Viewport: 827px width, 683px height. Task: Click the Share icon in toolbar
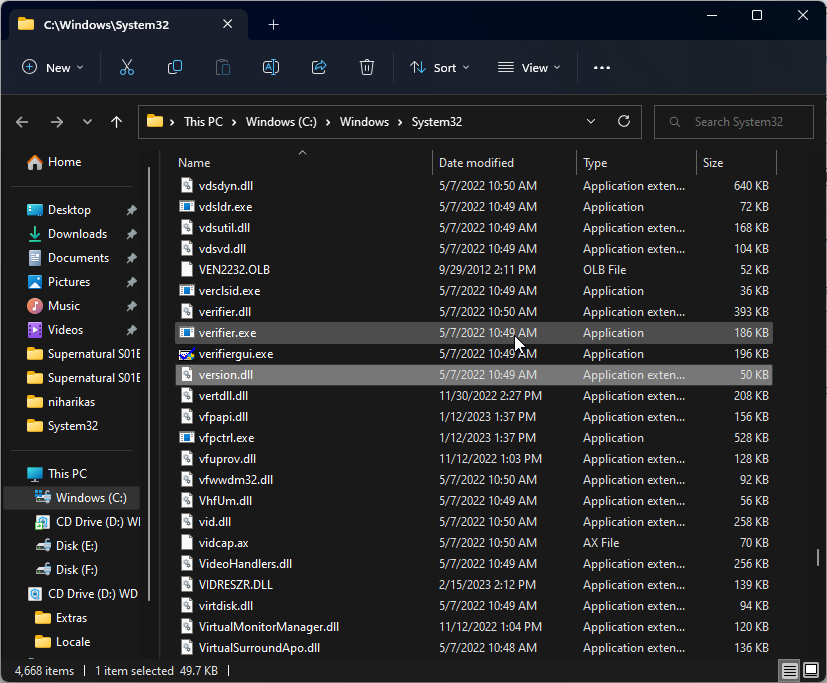click(x=319, y=67)
